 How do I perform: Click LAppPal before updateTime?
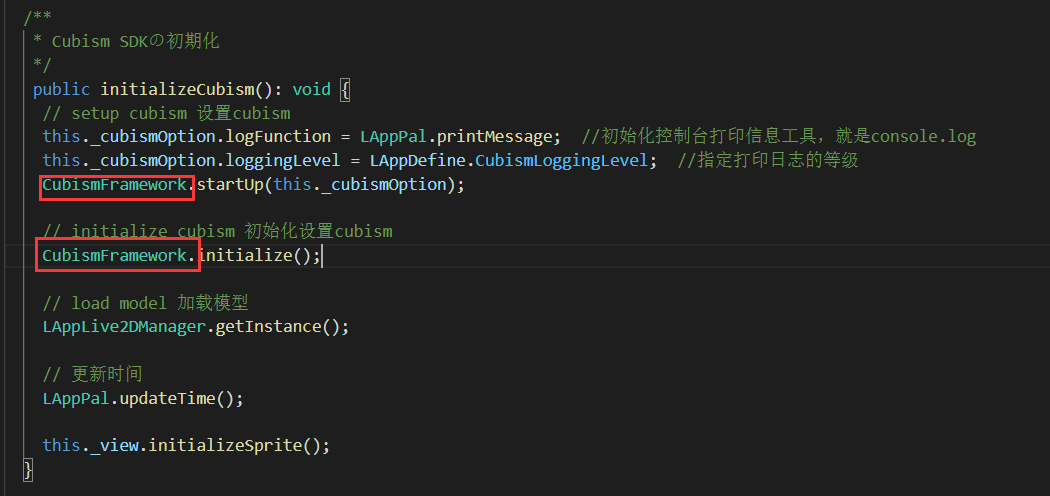click(76, 398)
